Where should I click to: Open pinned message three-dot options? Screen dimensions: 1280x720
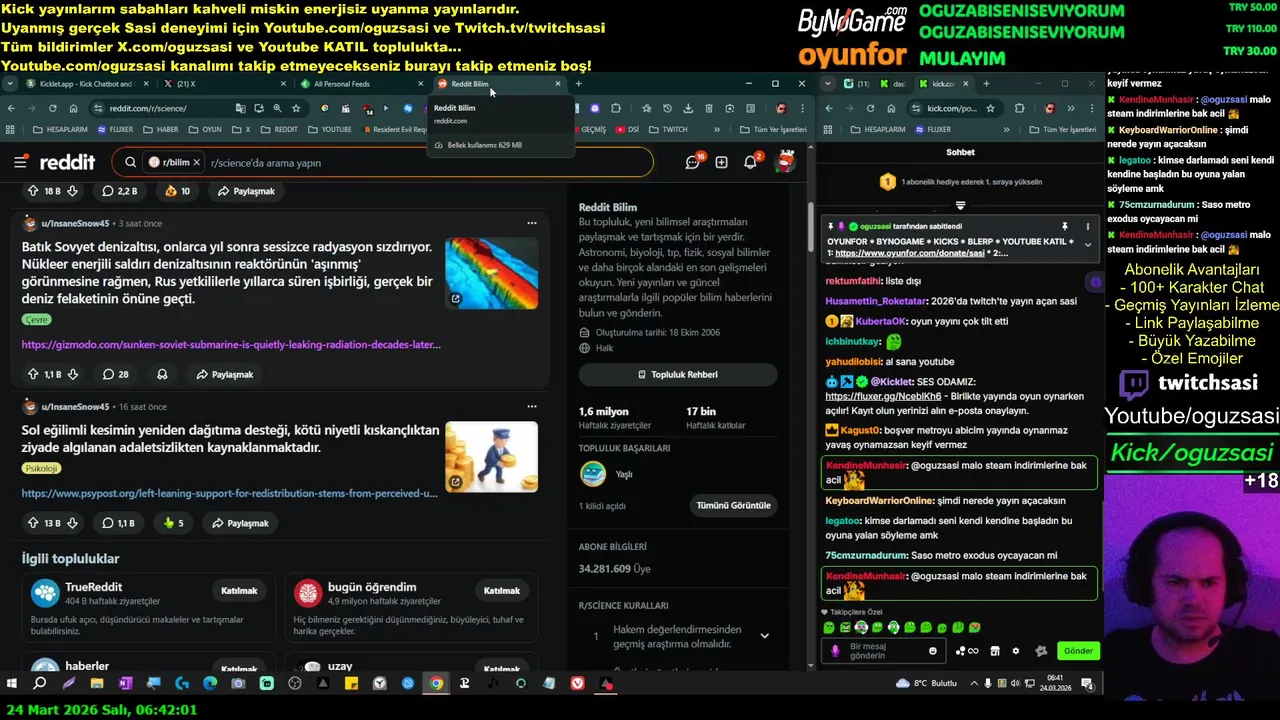click(x=1087, y=227)
